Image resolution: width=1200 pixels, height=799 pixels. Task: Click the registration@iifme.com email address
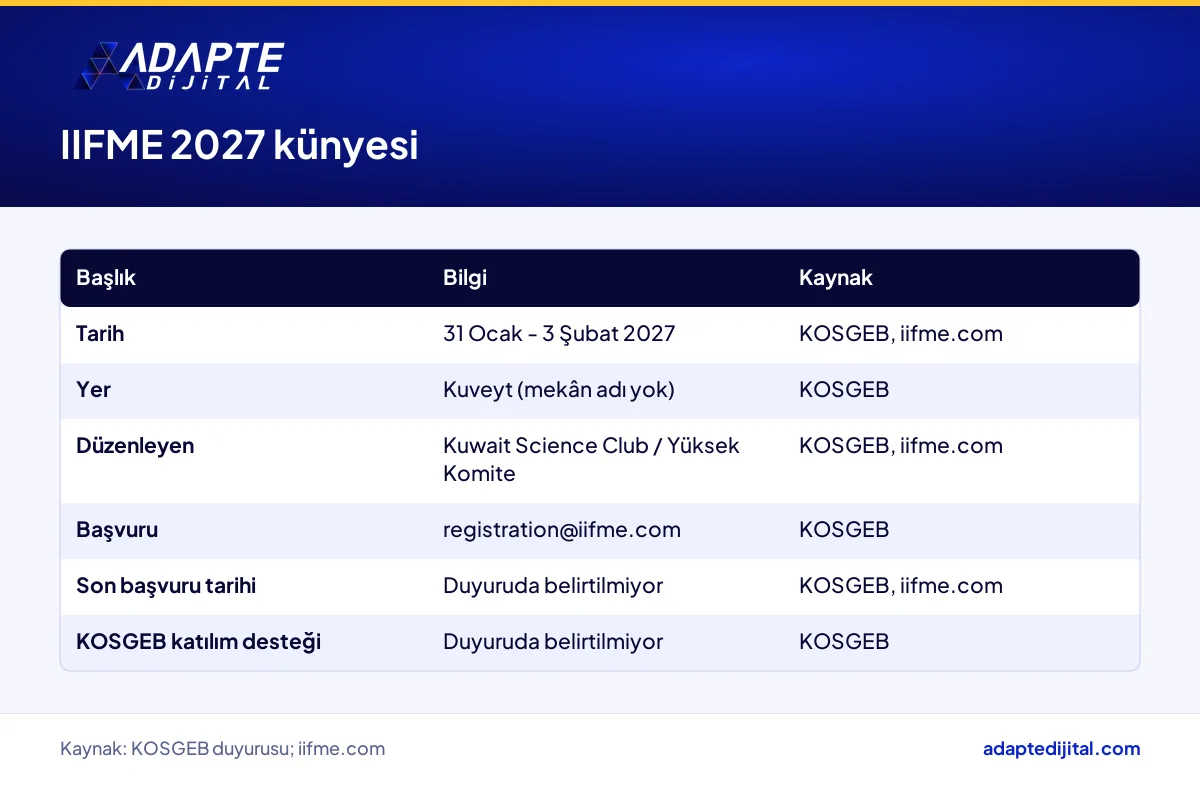coord(562,530)
